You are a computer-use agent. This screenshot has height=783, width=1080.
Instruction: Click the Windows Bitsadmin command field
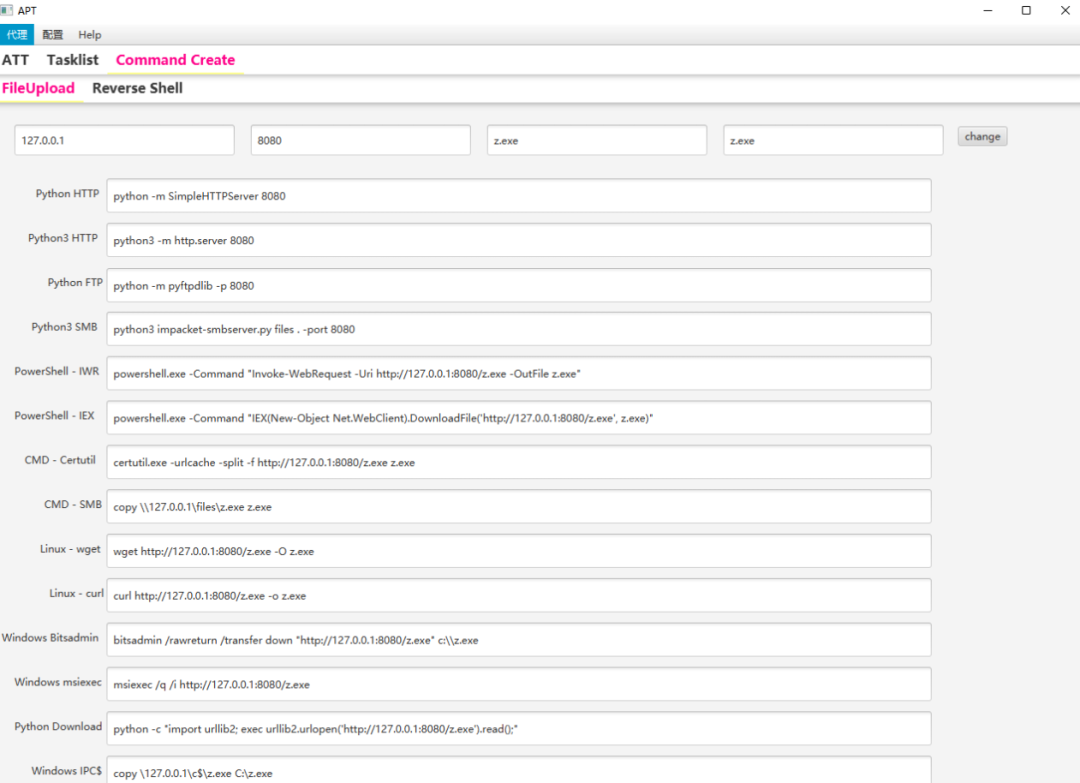(519, 640)
